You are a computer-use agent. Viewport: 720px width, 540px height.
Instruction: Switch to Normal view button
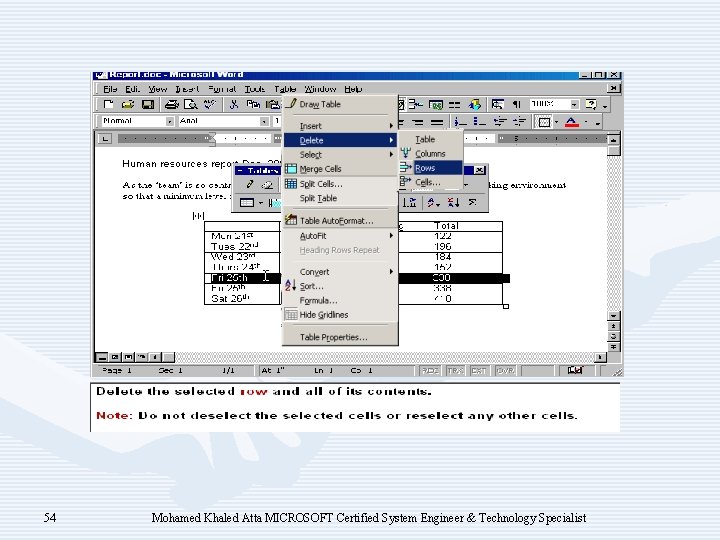102,357
